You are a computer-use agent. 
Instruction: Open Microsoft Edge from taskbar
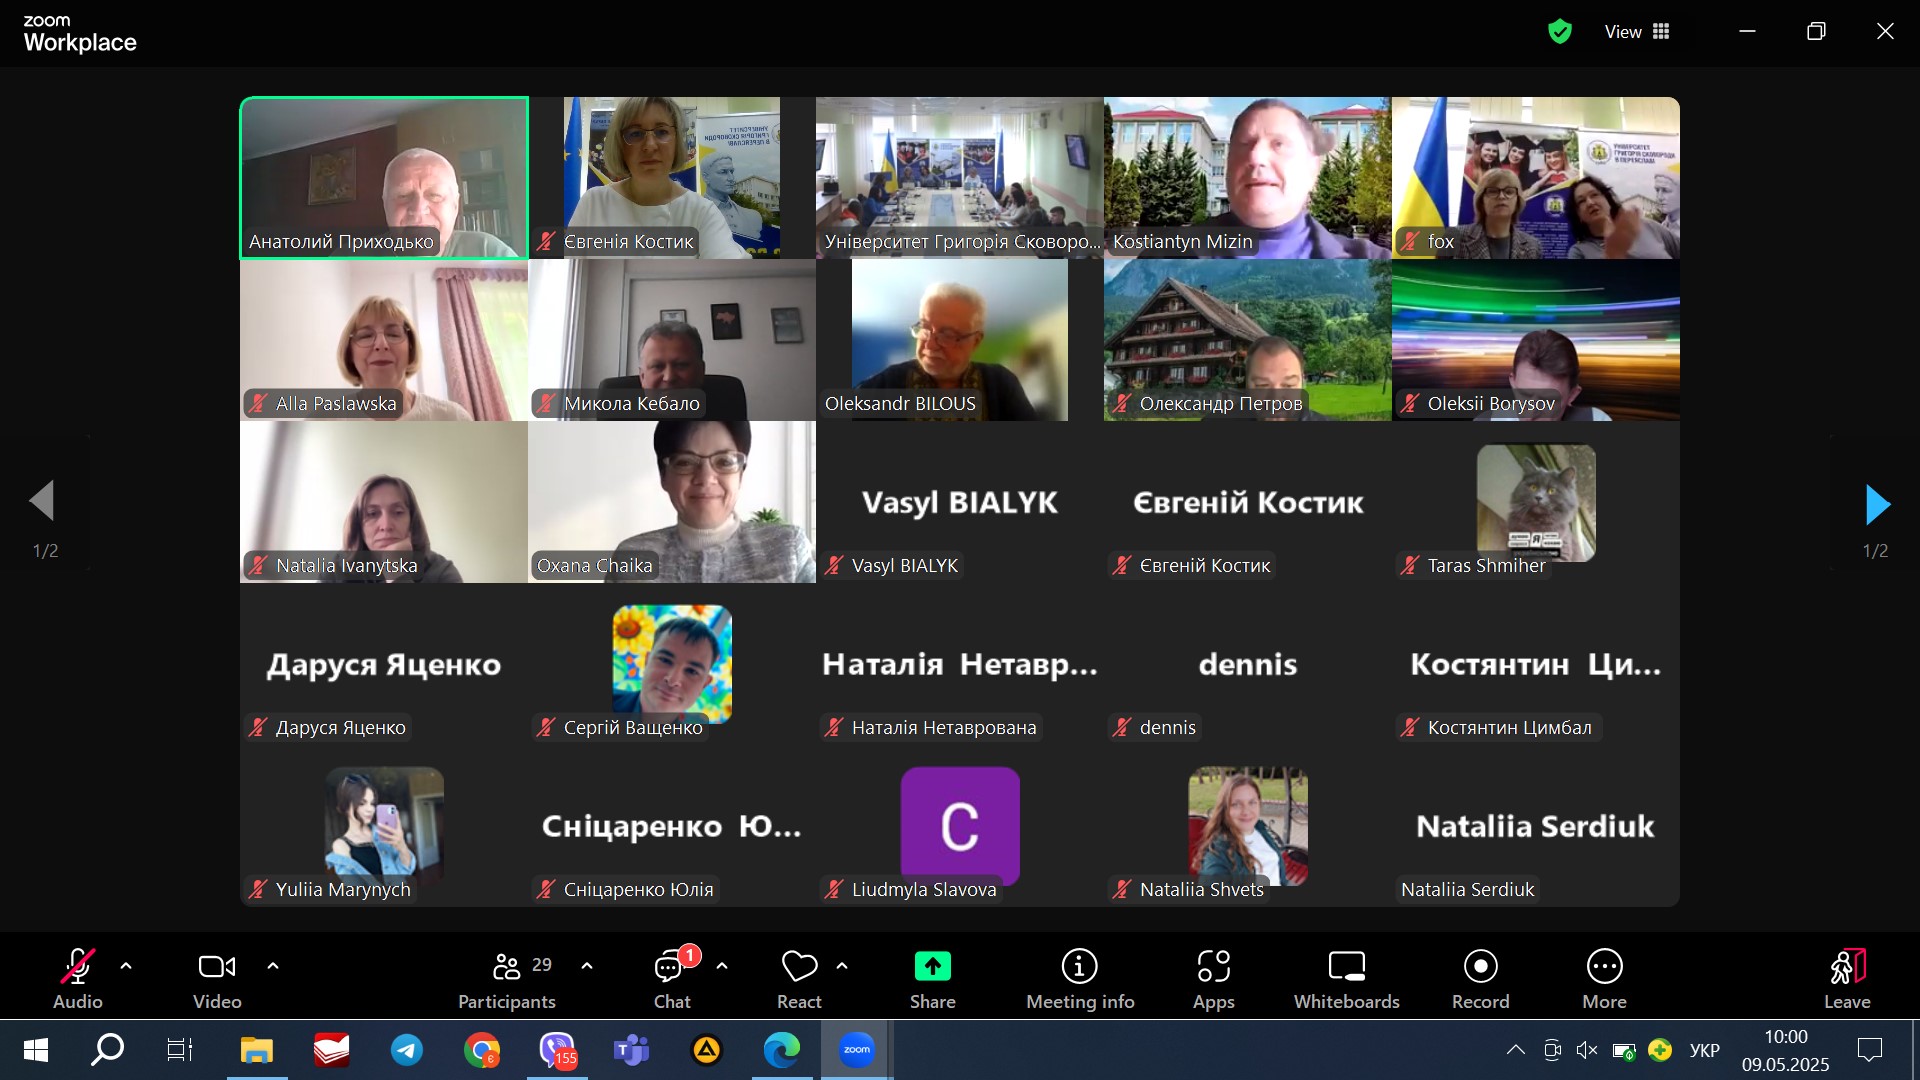(782, 1050)
